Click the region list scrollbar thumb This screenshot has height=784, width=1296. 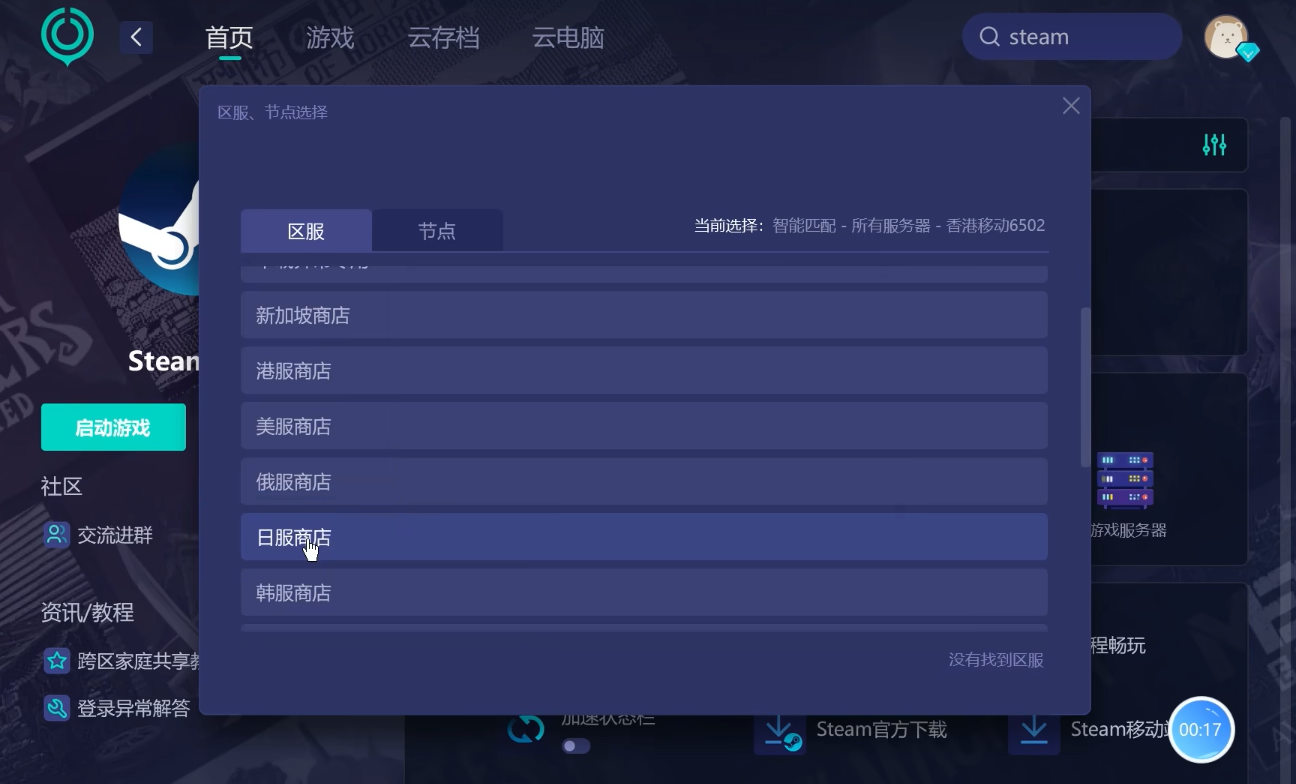click(x=1085, y=387)
